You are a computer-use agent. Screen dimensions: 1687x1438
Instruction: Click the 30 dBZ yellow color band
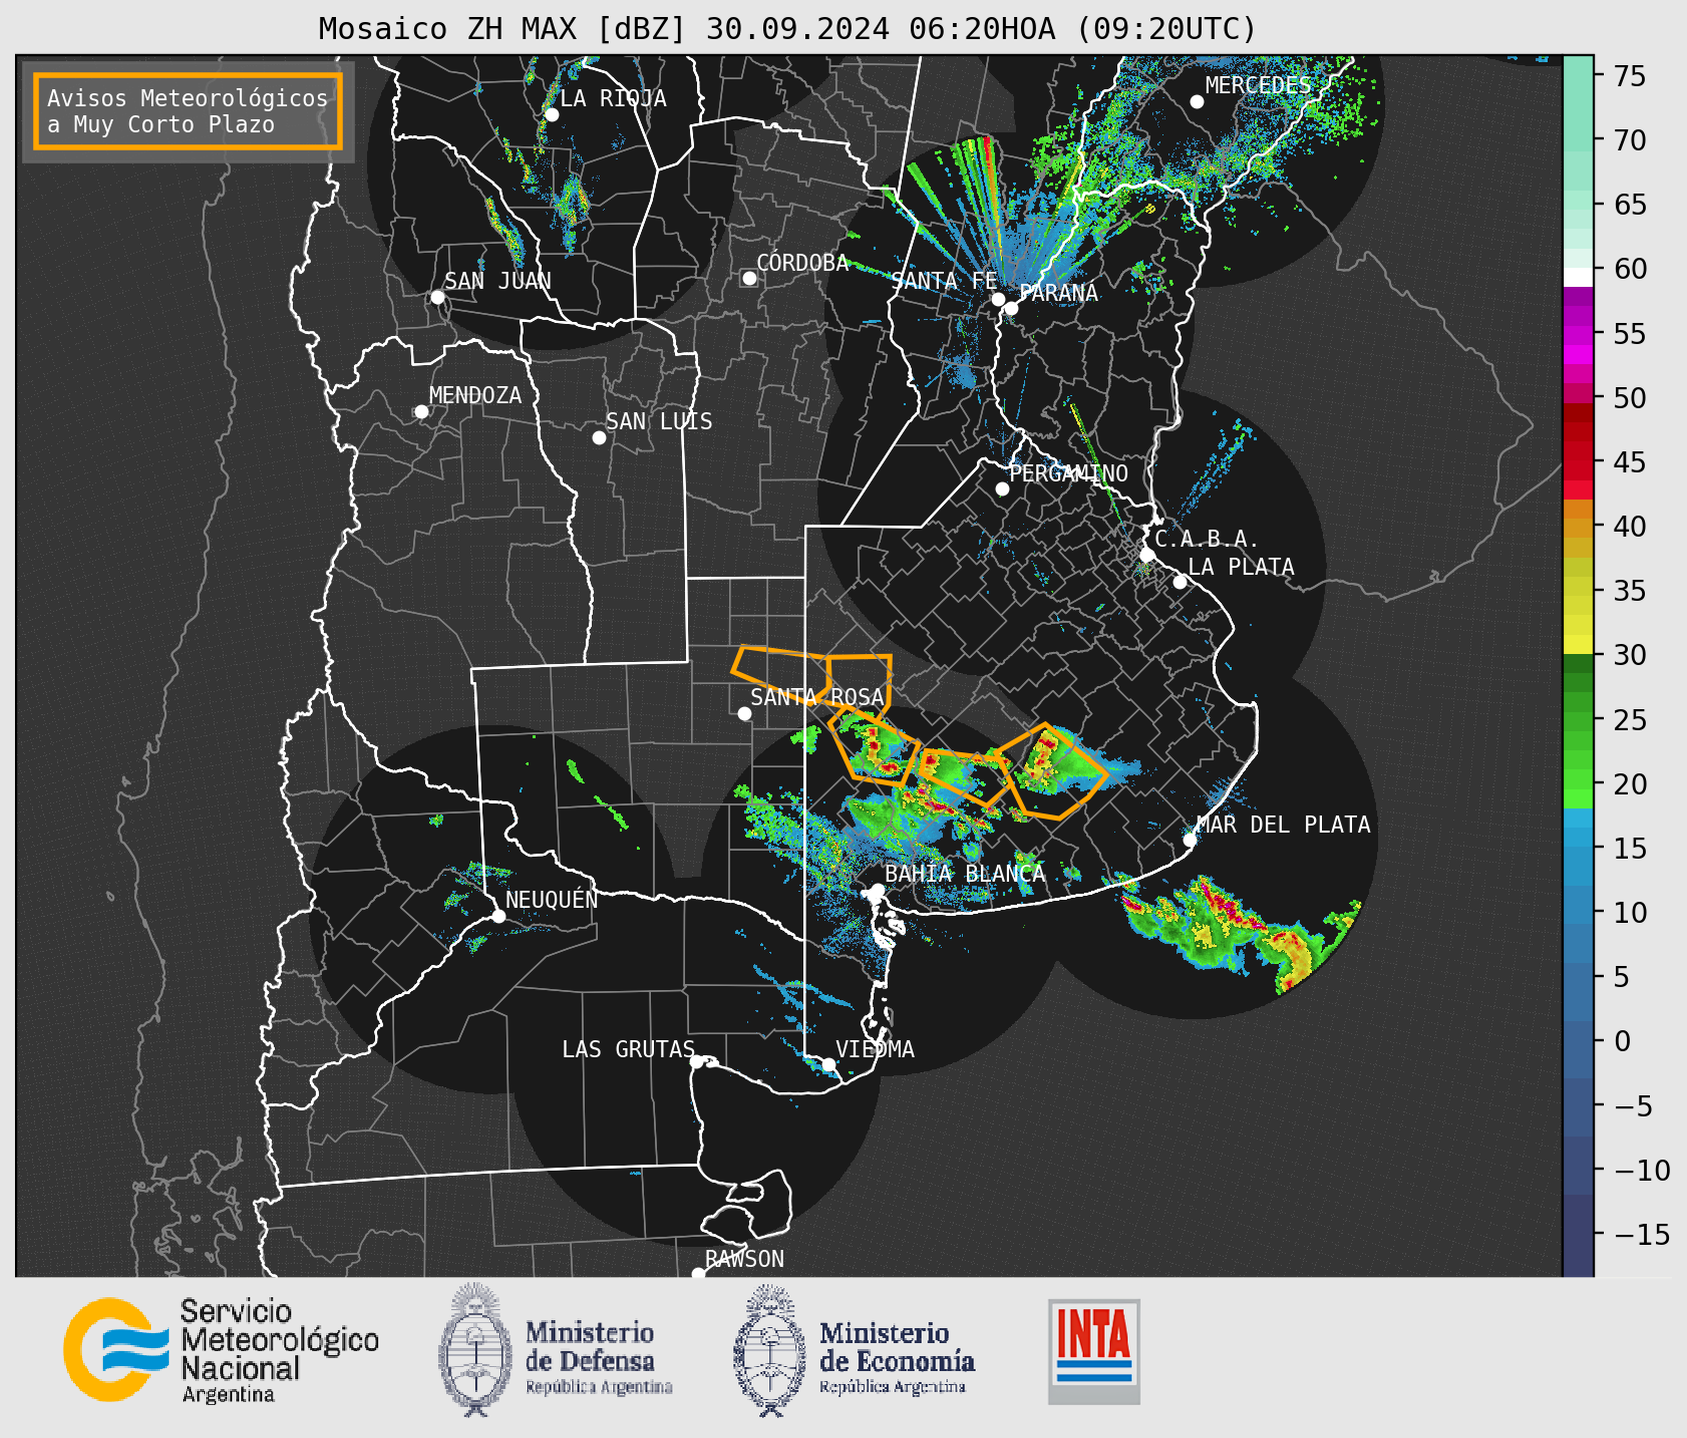(1578, 643)
